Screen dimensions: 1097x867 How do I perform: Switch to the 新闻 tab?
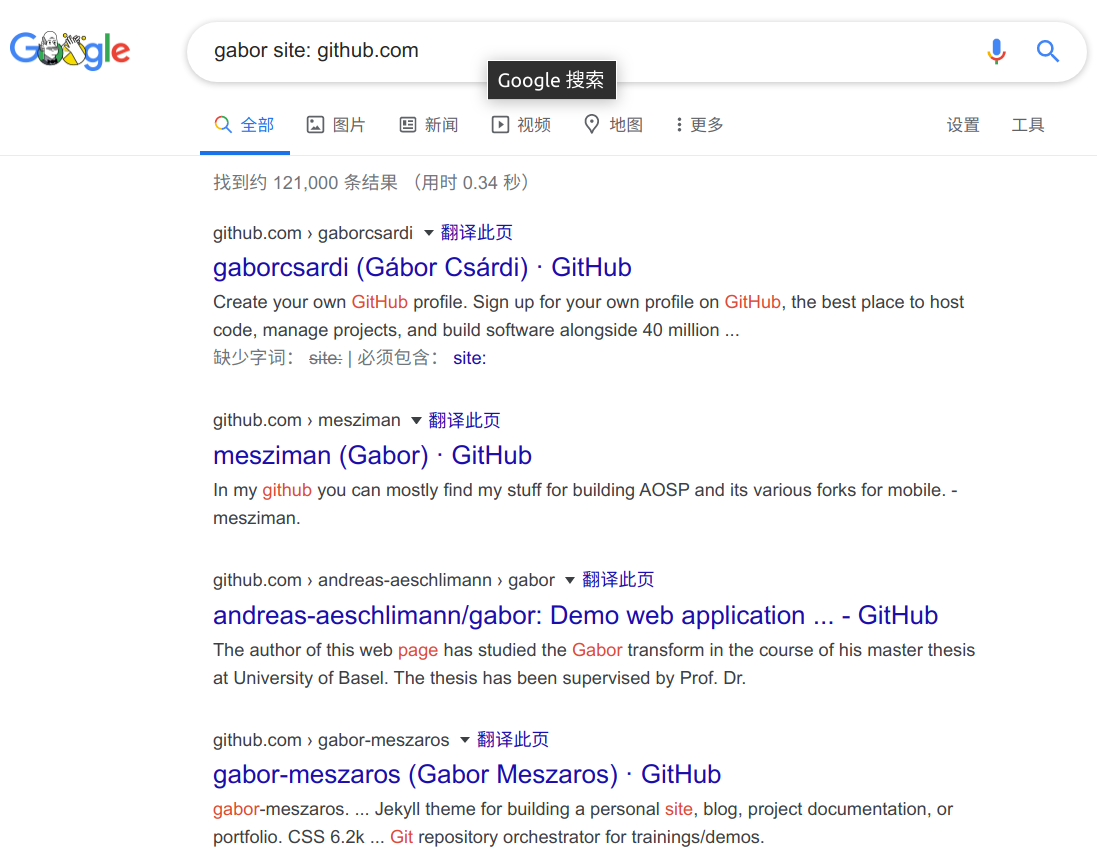click(x=429, y=125)
